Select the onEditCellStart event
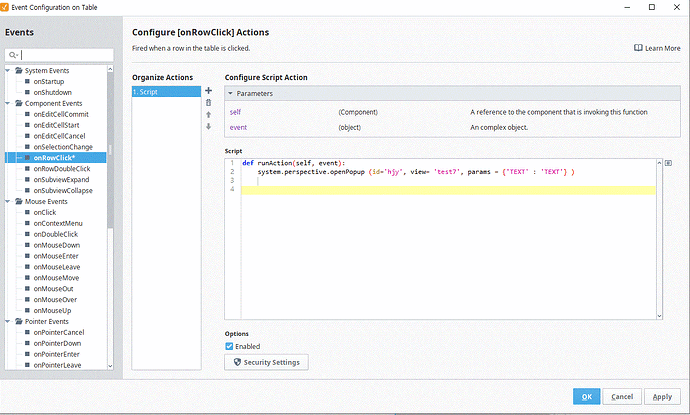 (x=56, y=125)
